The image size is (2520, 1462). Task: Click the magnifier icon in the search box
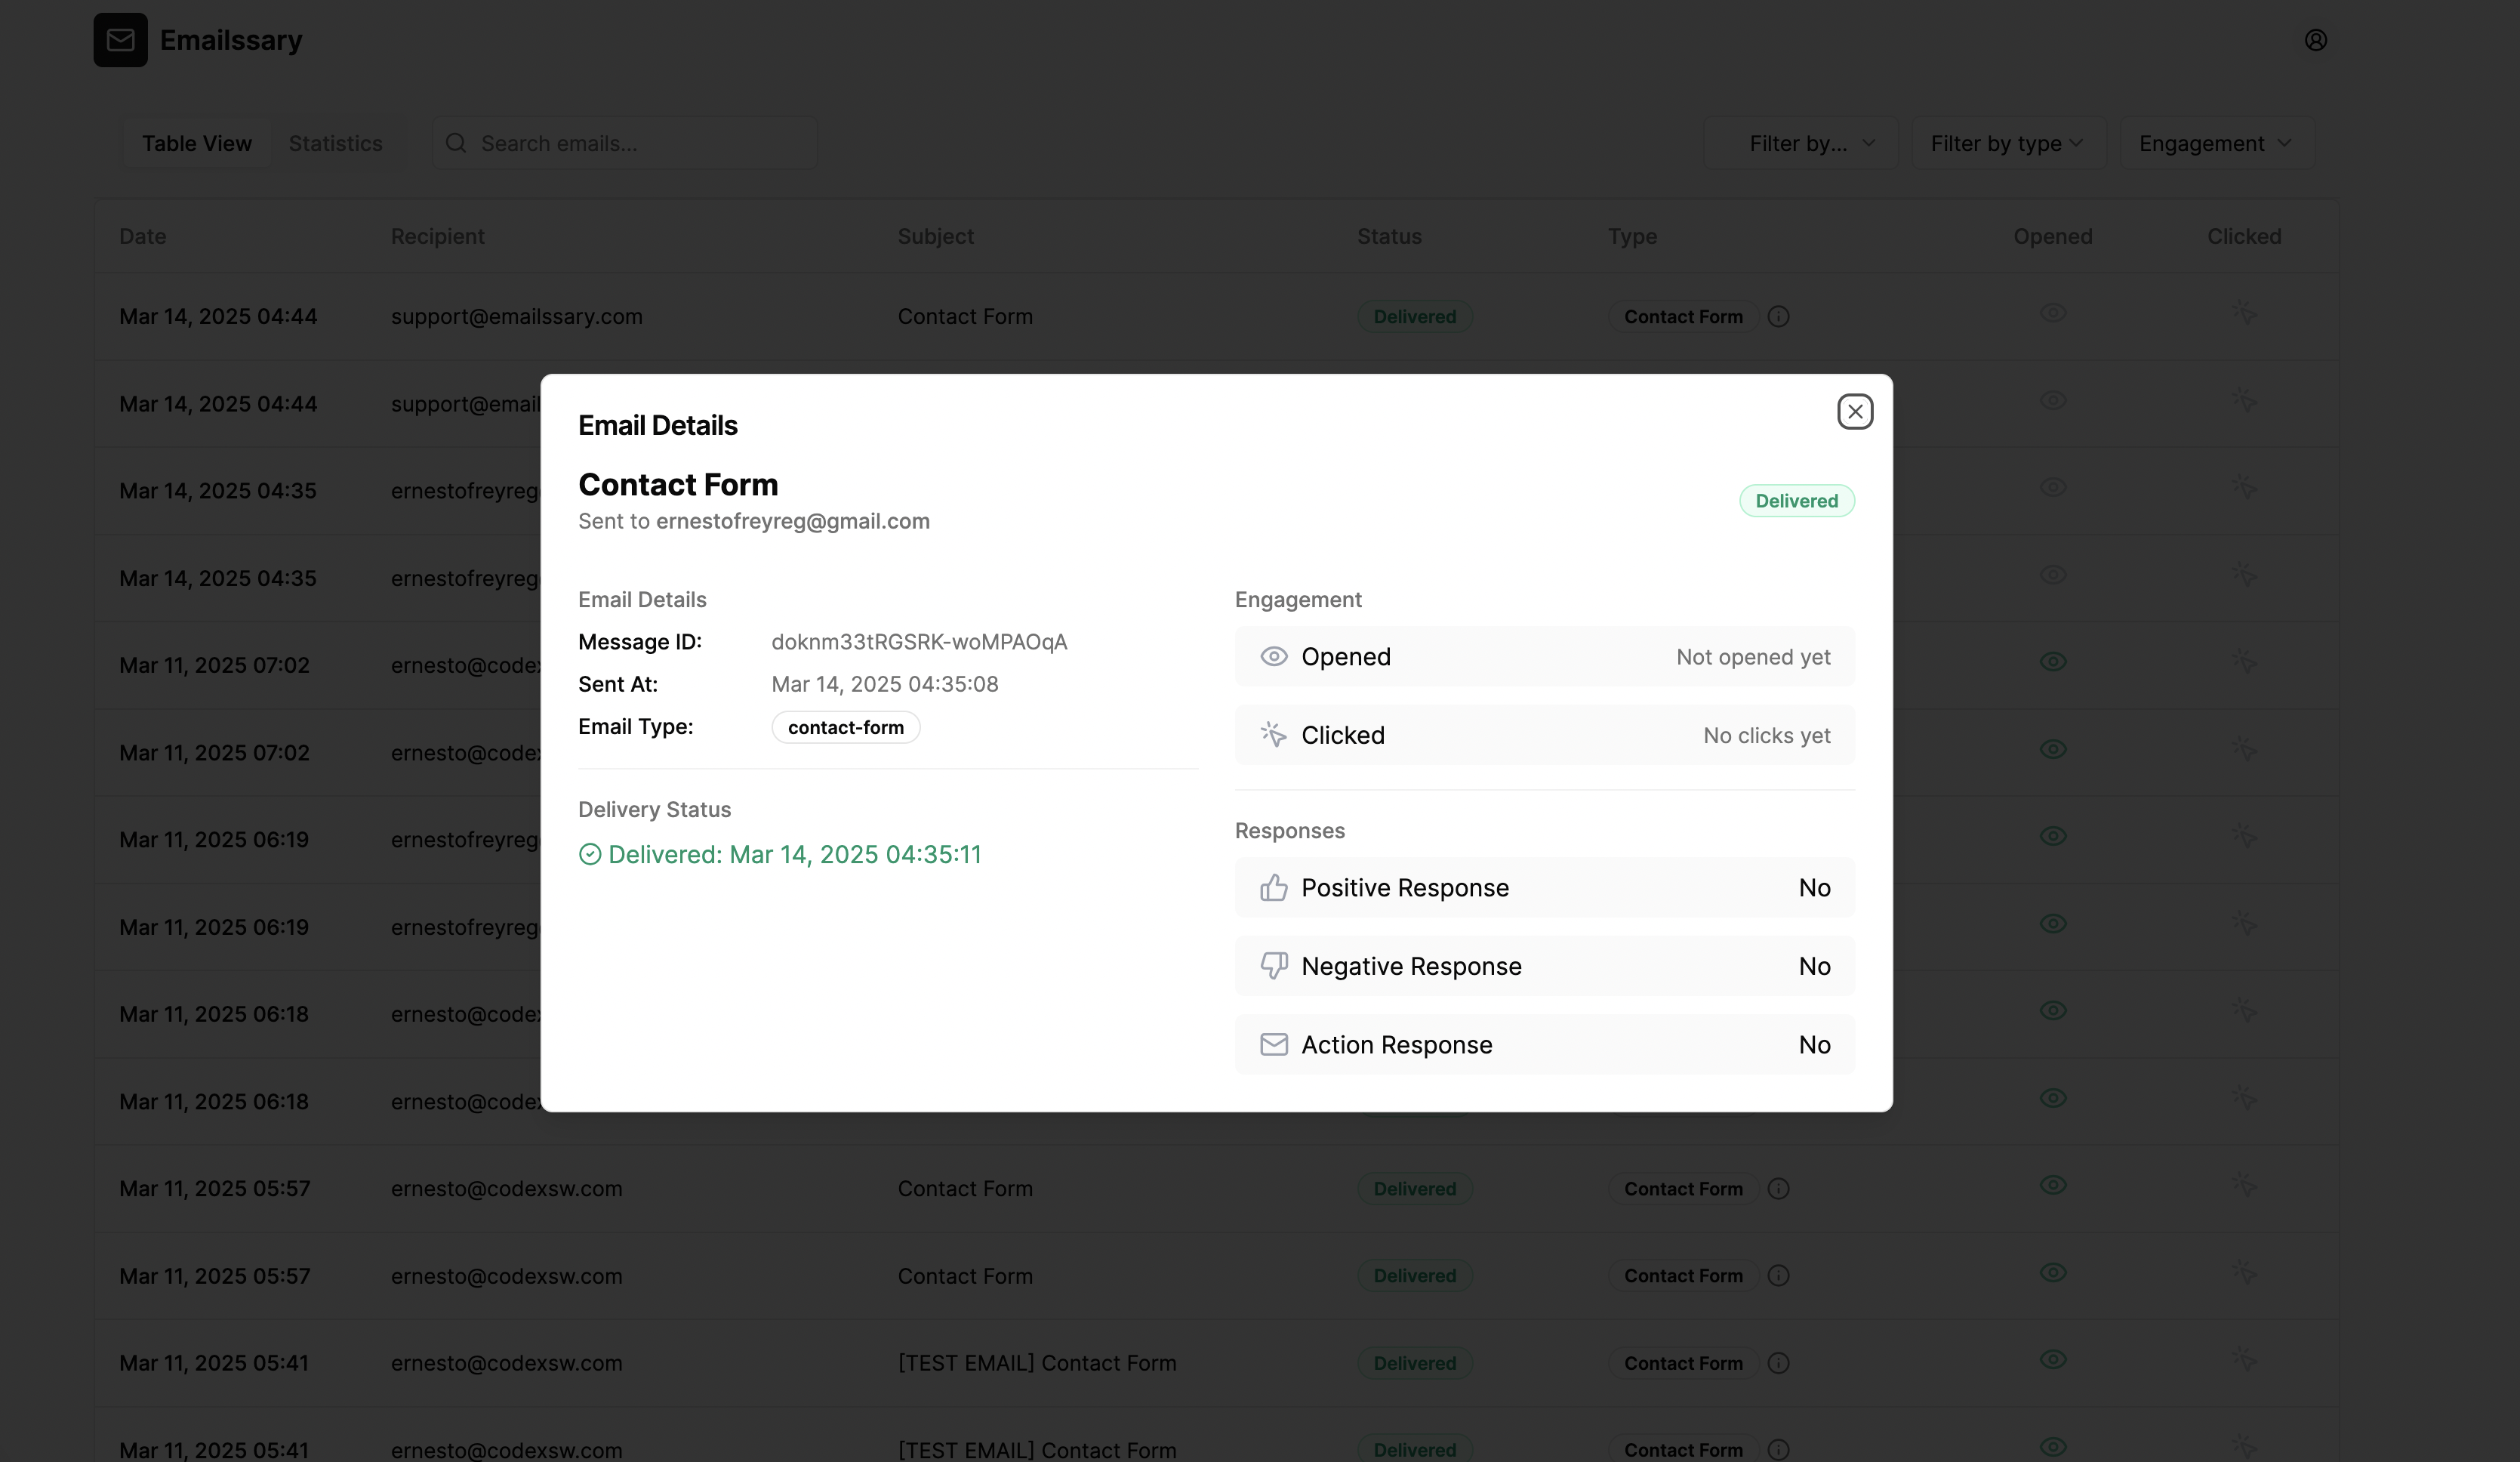[456, 143]
